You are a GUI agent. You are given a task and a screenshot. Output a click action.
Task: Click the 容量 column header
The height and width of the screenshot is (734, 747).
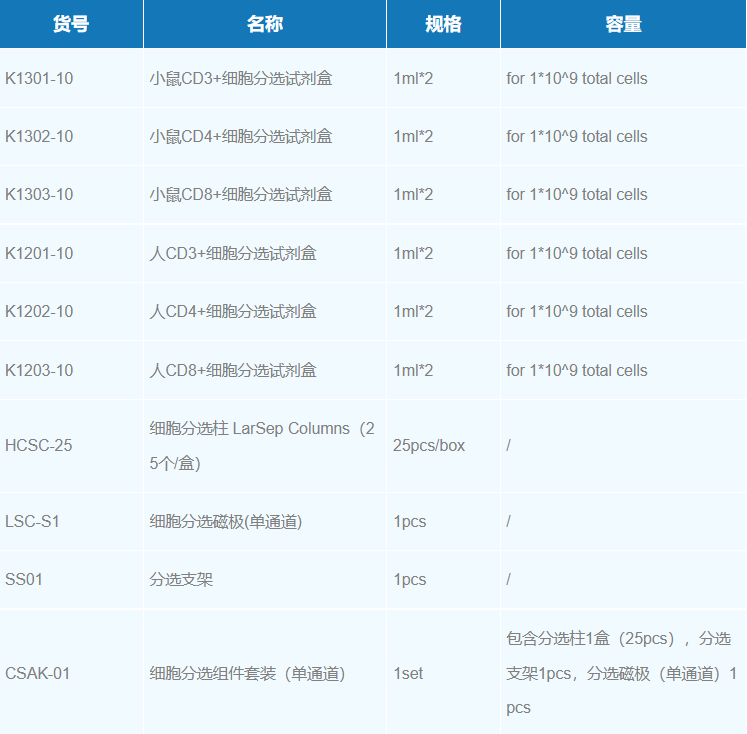point(623,24)
